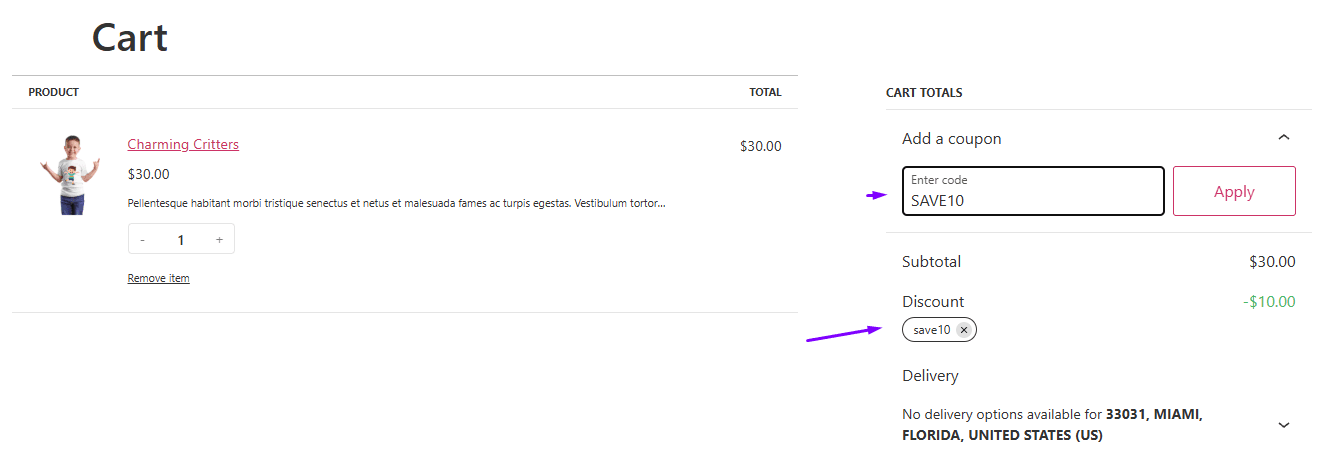Image resolution: width=1325 pixels, height=468 pixels.
Task: Remove the save10 coupon with its x icon
Action: [963, 330]
